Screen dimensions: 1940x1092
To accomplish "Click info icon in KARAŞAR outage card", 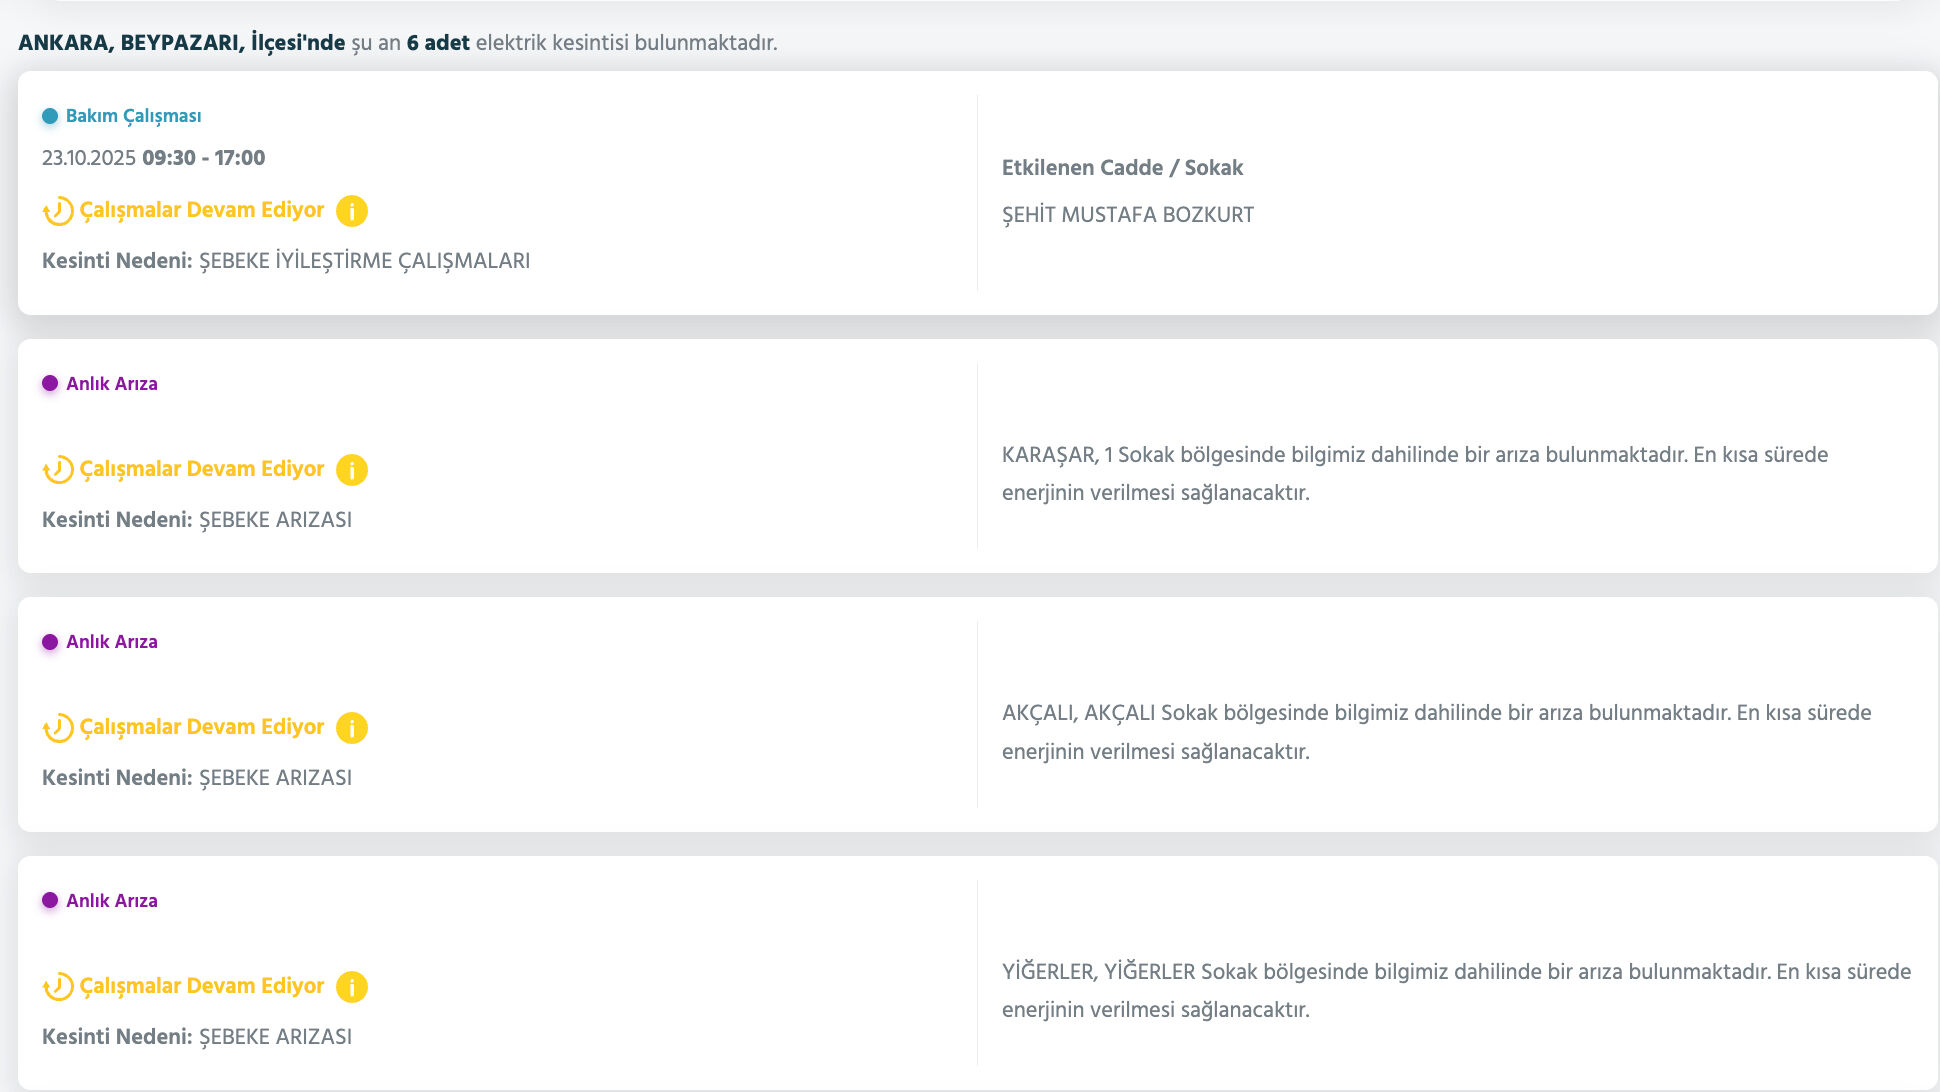I will click(x=351, y=470).
